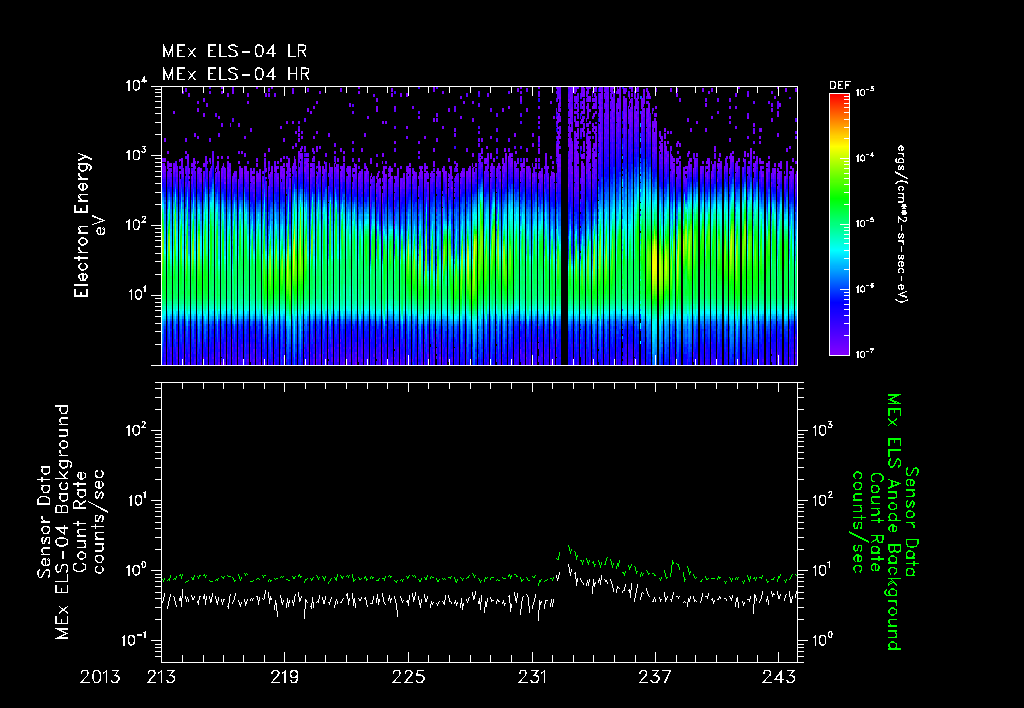Click the 10^3 tick on the right count axis
Viewport: 1024px width, 708px height.
[x=821, y=430]
